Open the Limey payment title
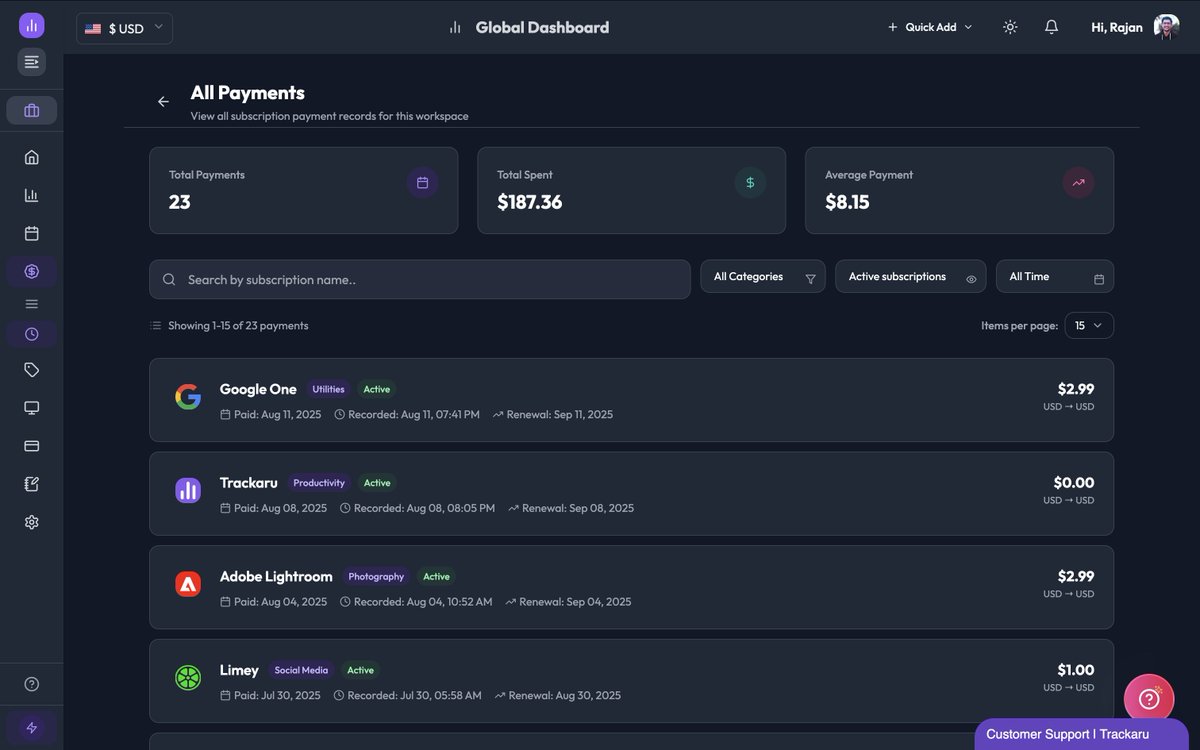Screen dimensions: 1200x750 point(239,670)
